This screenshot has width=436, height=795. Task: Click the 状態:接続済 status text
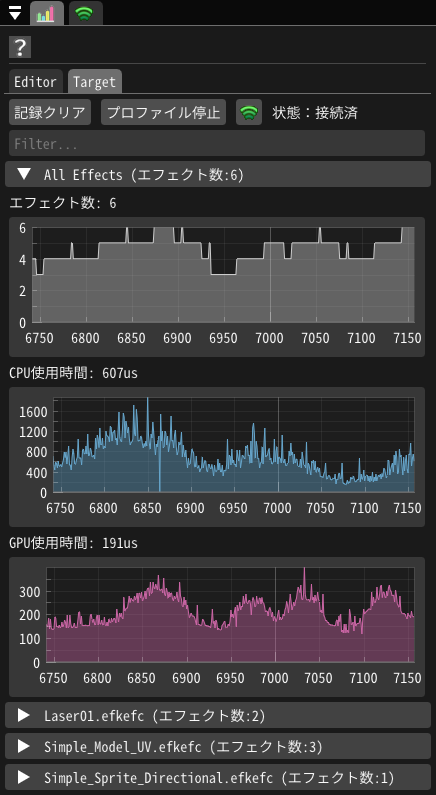[x=315, y=113]
